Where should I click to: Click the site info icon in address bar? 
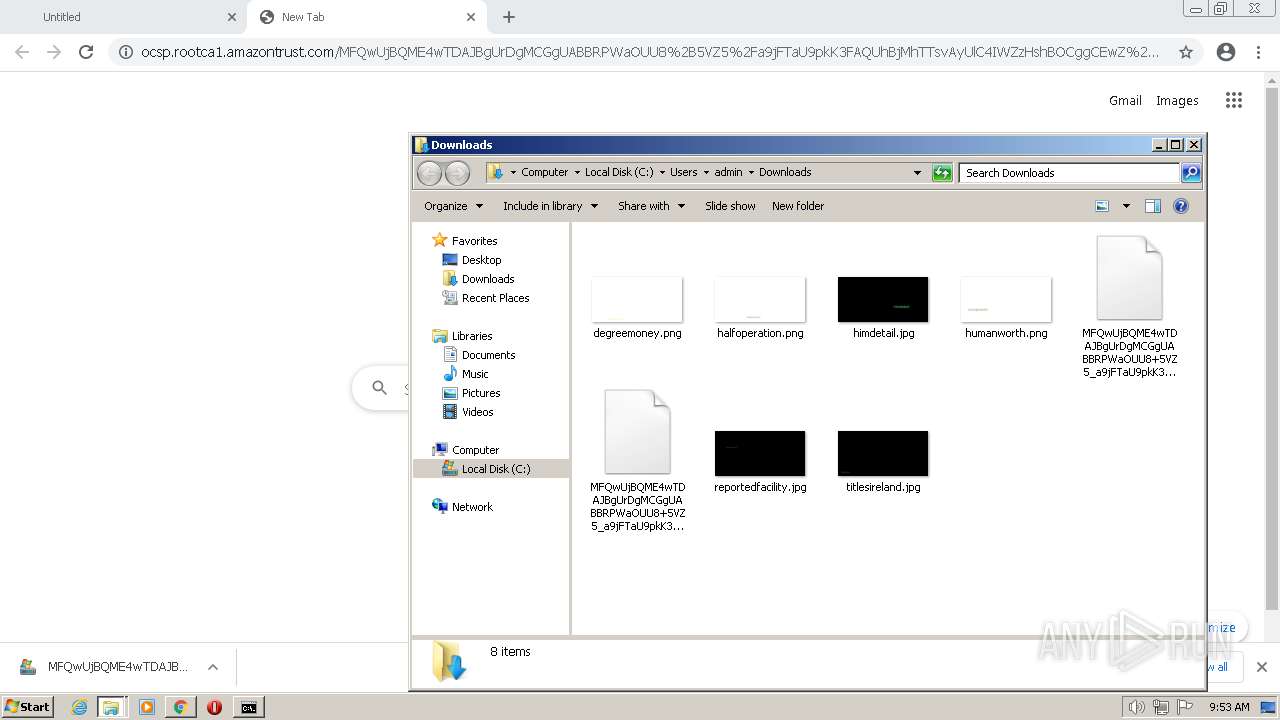pyautogui.click(x=125, y=52)
